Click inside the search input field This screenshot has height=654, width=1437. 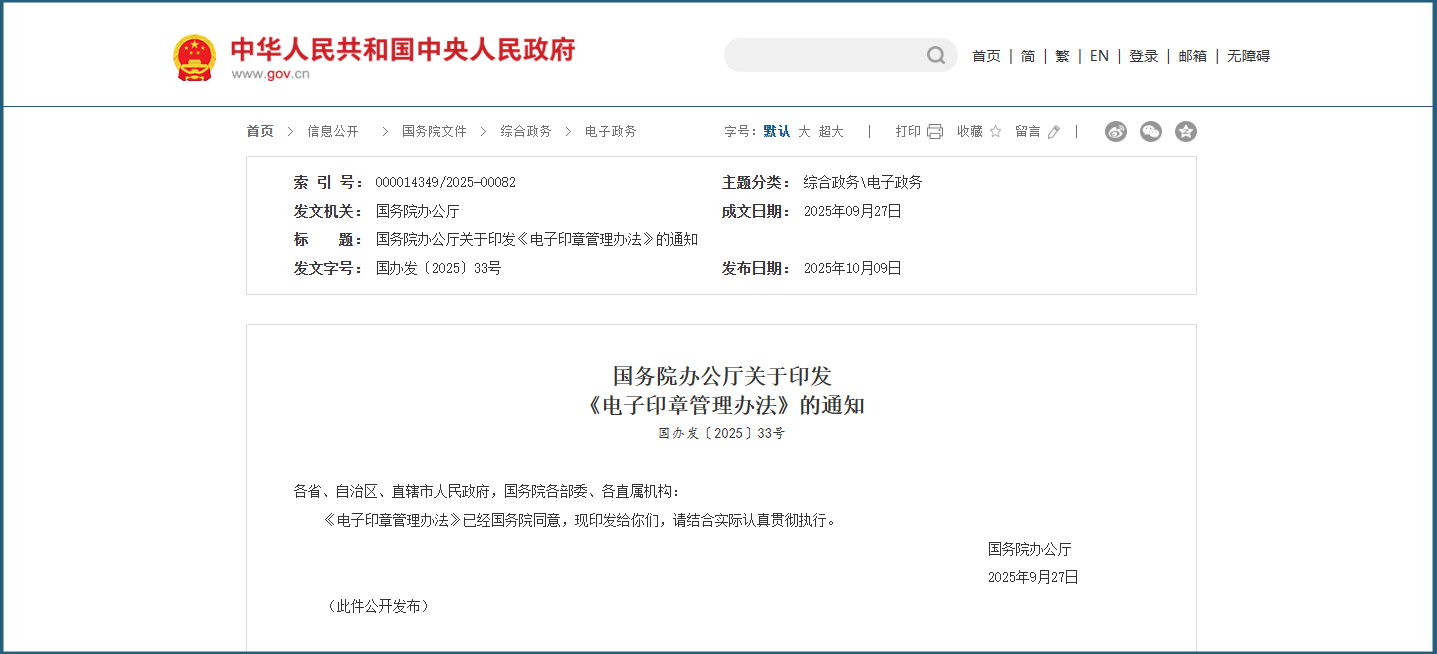pos(830,55)
